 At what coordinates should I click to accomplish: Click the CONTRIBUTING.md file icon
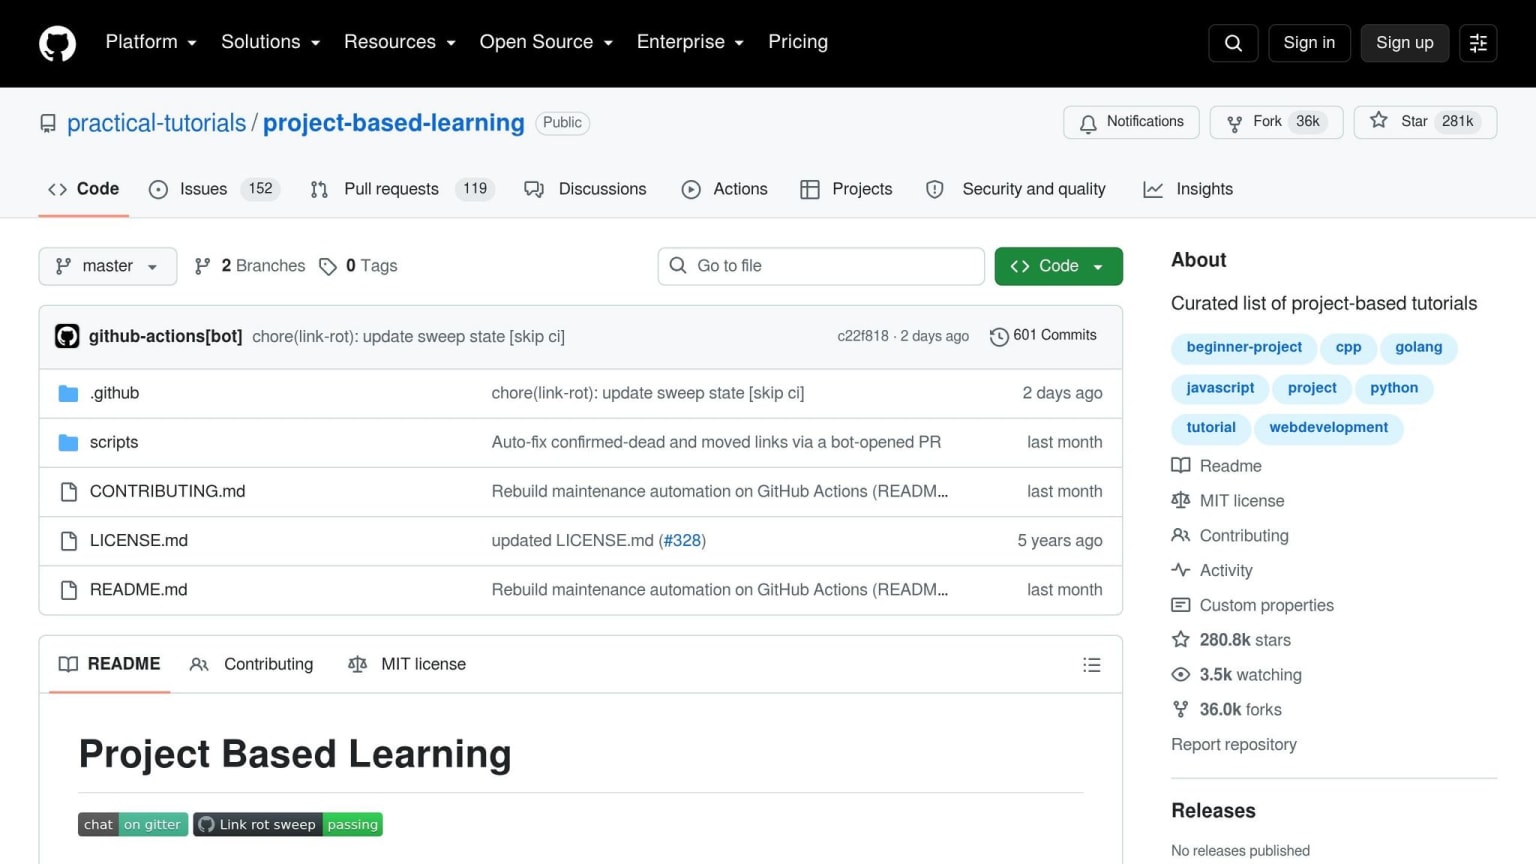click(69, 491)
